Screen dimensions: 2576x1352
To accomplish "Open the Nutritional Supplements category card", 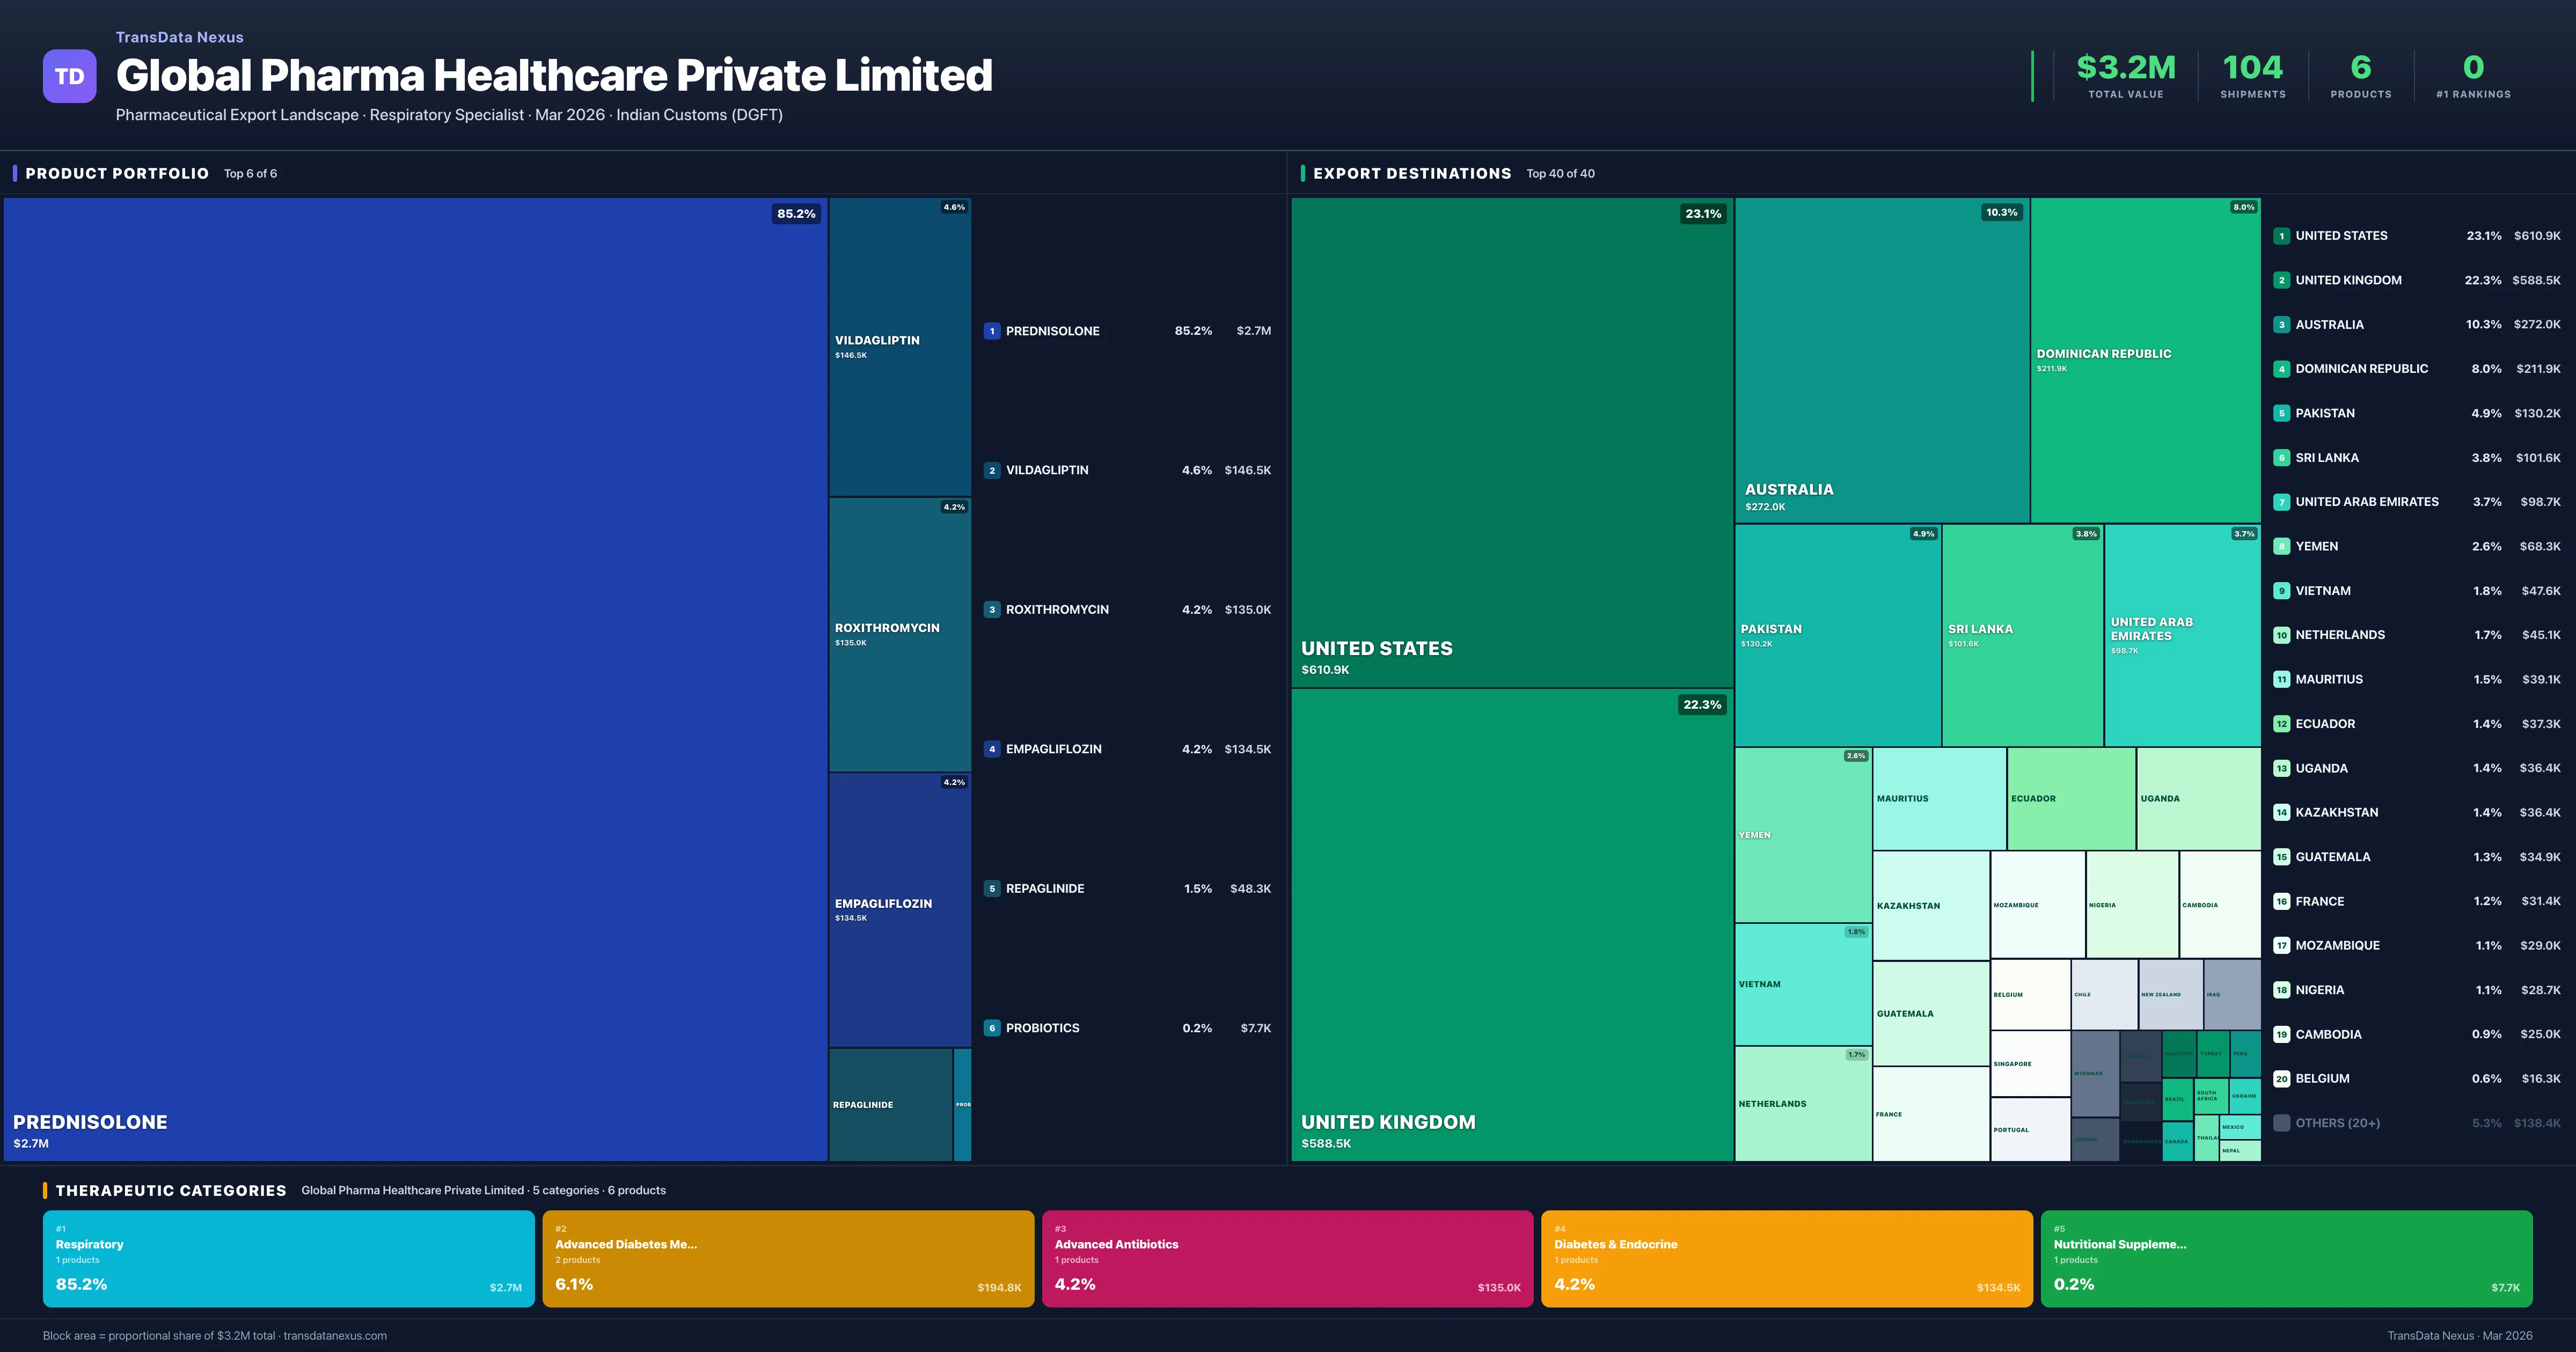I will (x=2286, y=1258).
